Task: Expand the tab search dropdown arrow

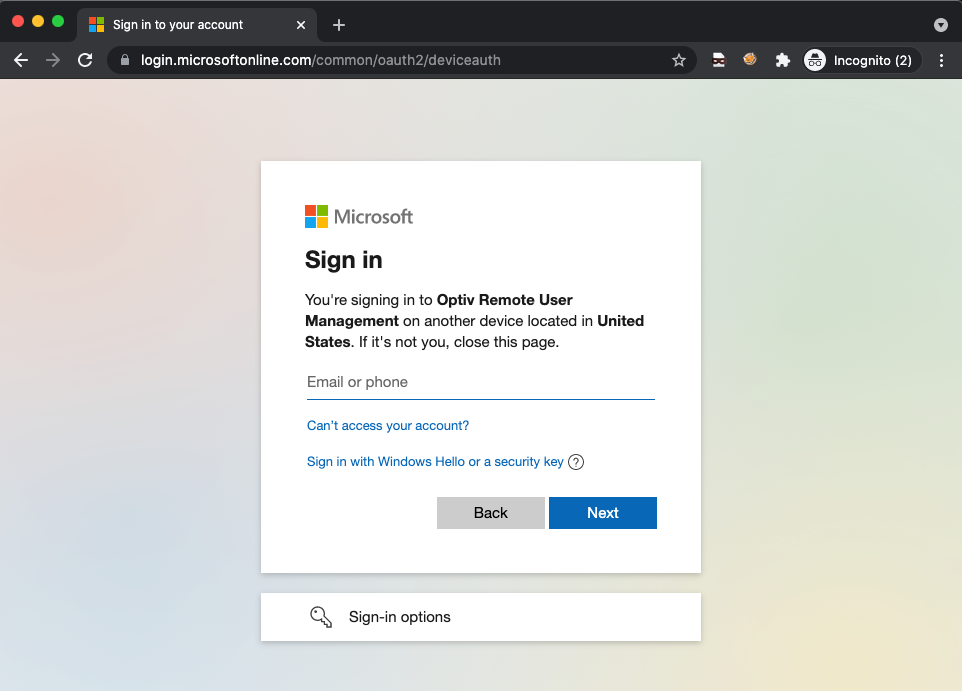Action: 940,25
